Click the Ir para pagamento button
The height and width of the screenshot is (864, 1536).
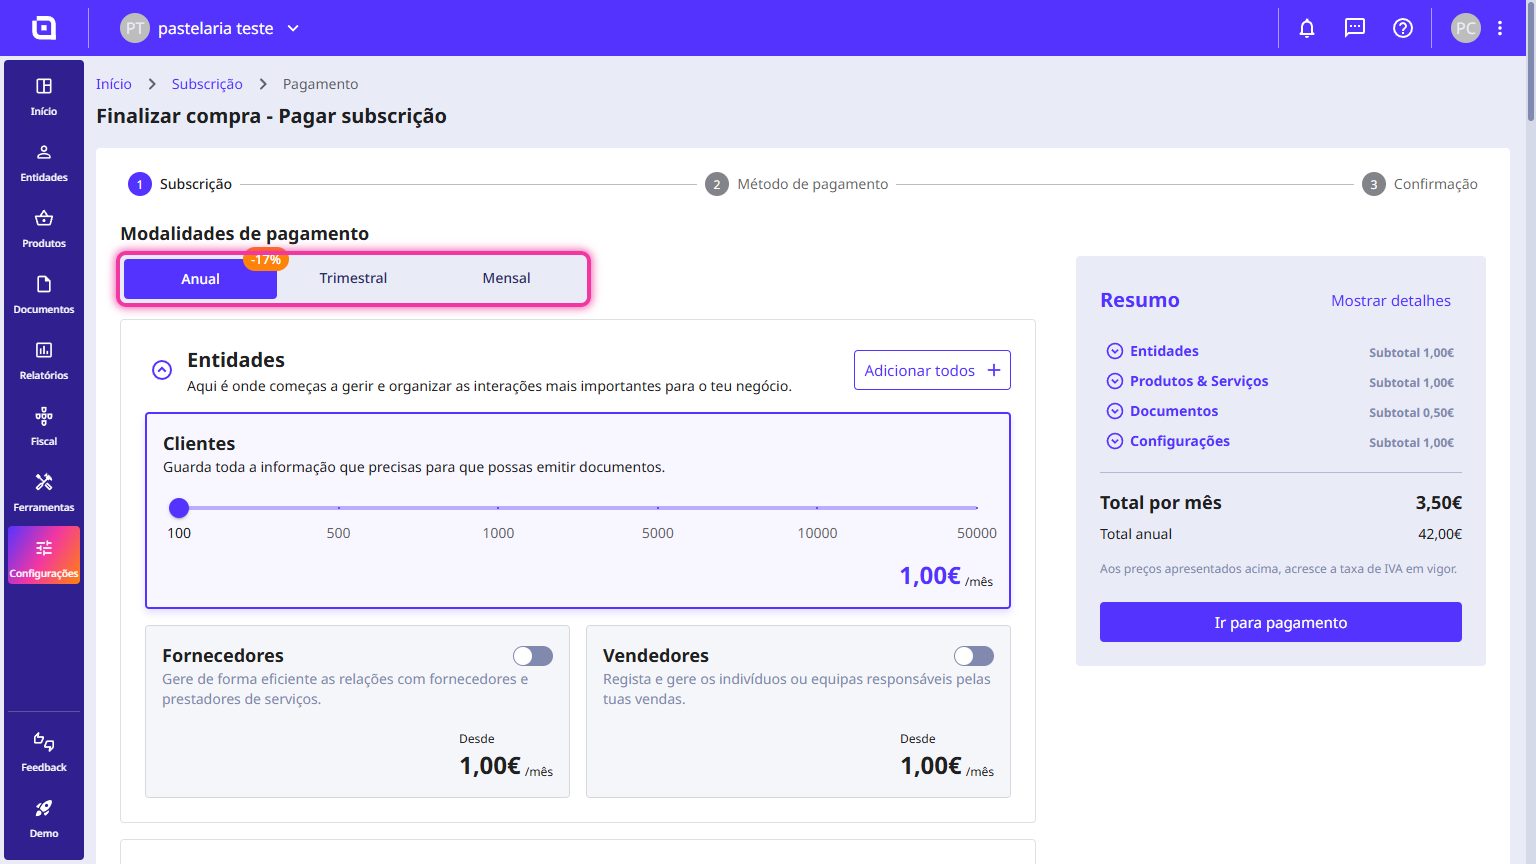point(1281,622)
